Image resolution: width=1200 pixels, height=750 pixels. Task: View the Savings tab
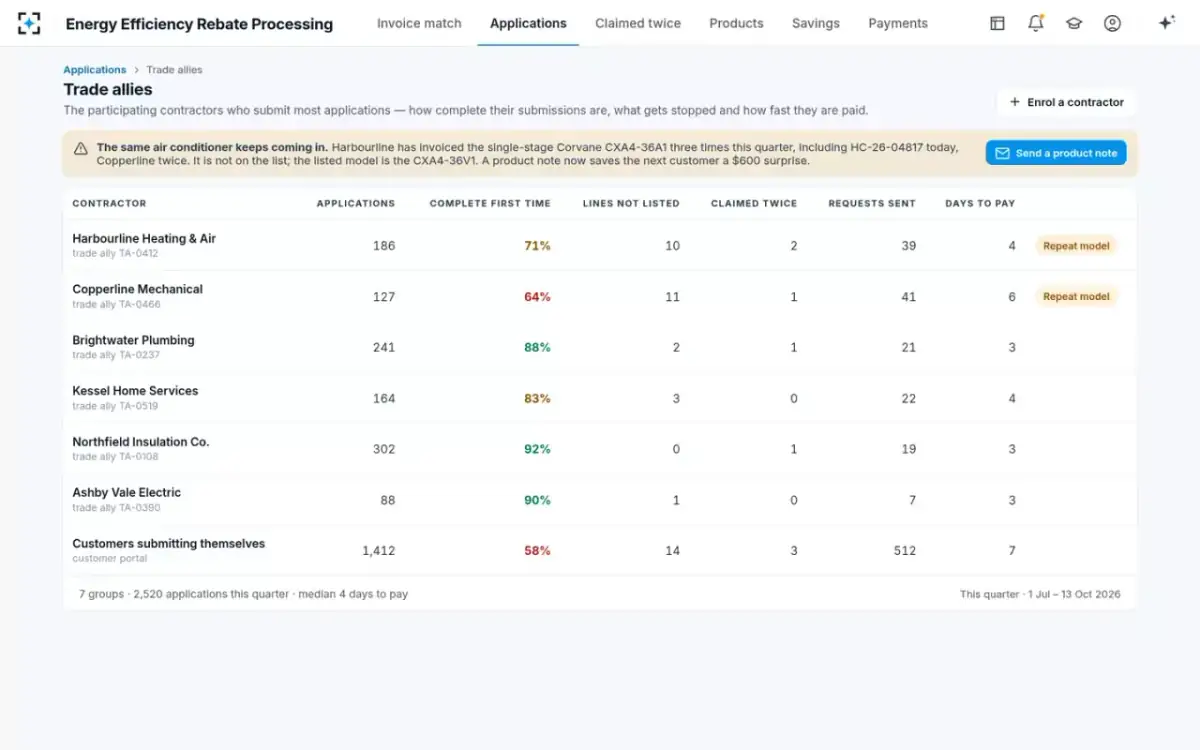pyautogui.click(x=816, y=23)
